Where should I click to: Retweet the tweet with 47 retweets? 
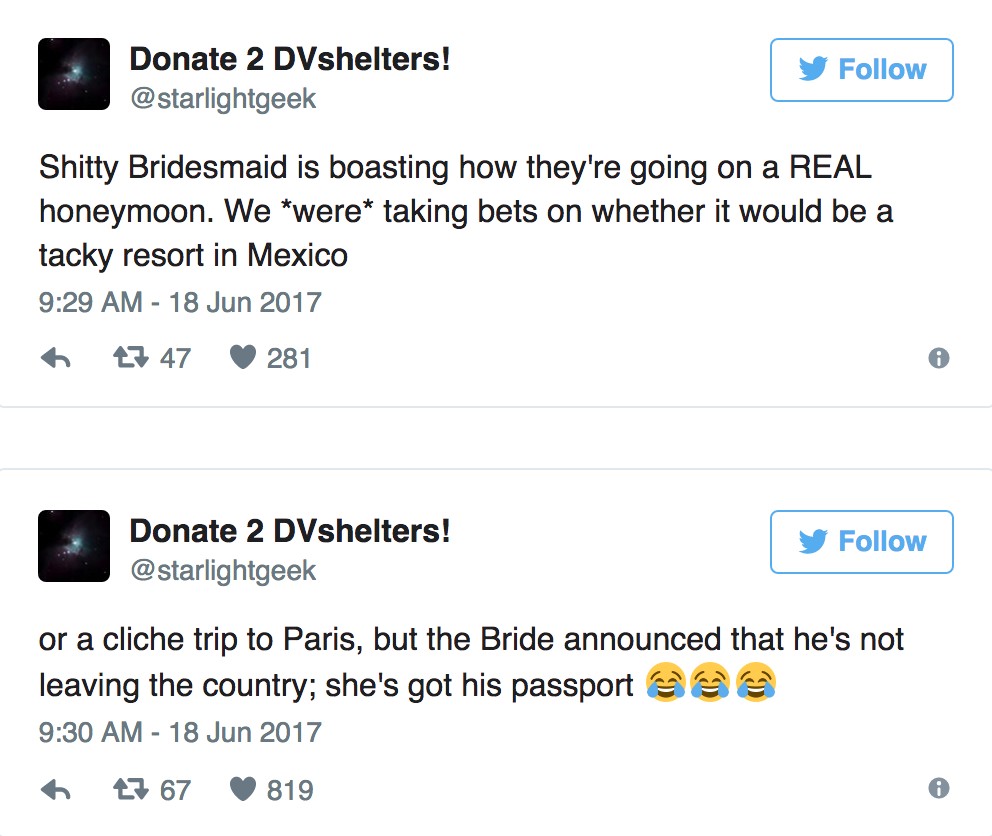tap(129, 358)
